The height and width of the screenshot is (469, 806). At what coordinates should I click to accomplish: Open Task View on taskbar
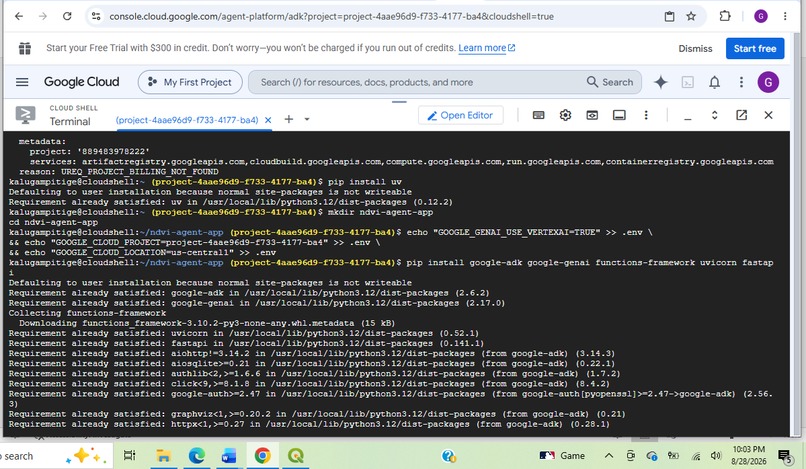coord(130,456)
